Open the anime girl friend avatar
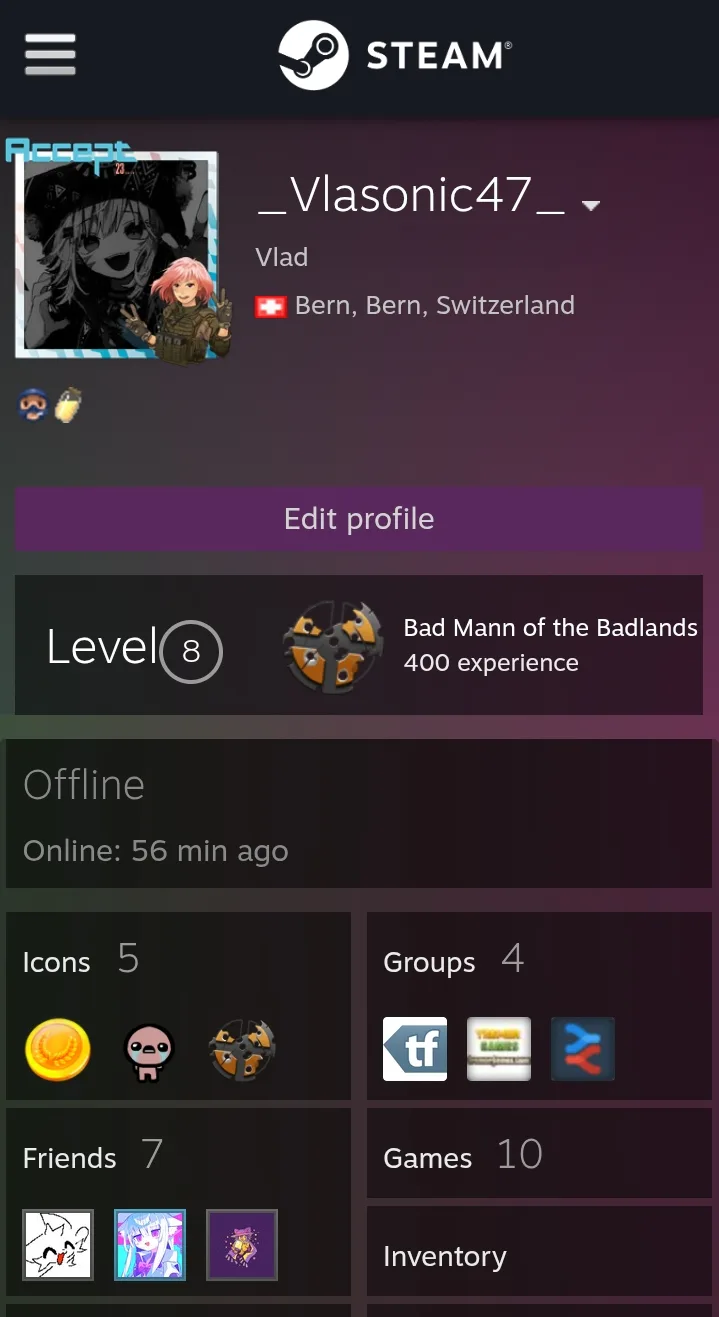This screenshot has height=1317, width=719. point(150,1245)
